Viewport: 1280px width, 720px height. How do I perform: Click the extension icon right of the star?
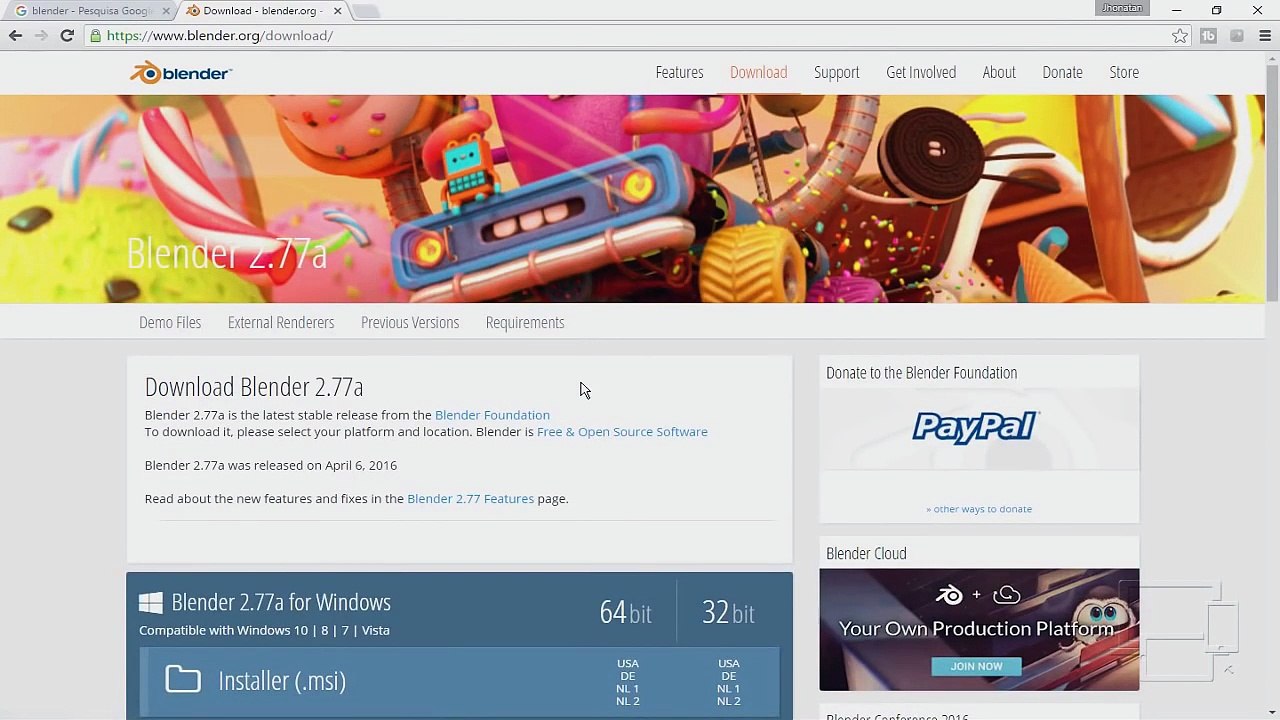1208,36
